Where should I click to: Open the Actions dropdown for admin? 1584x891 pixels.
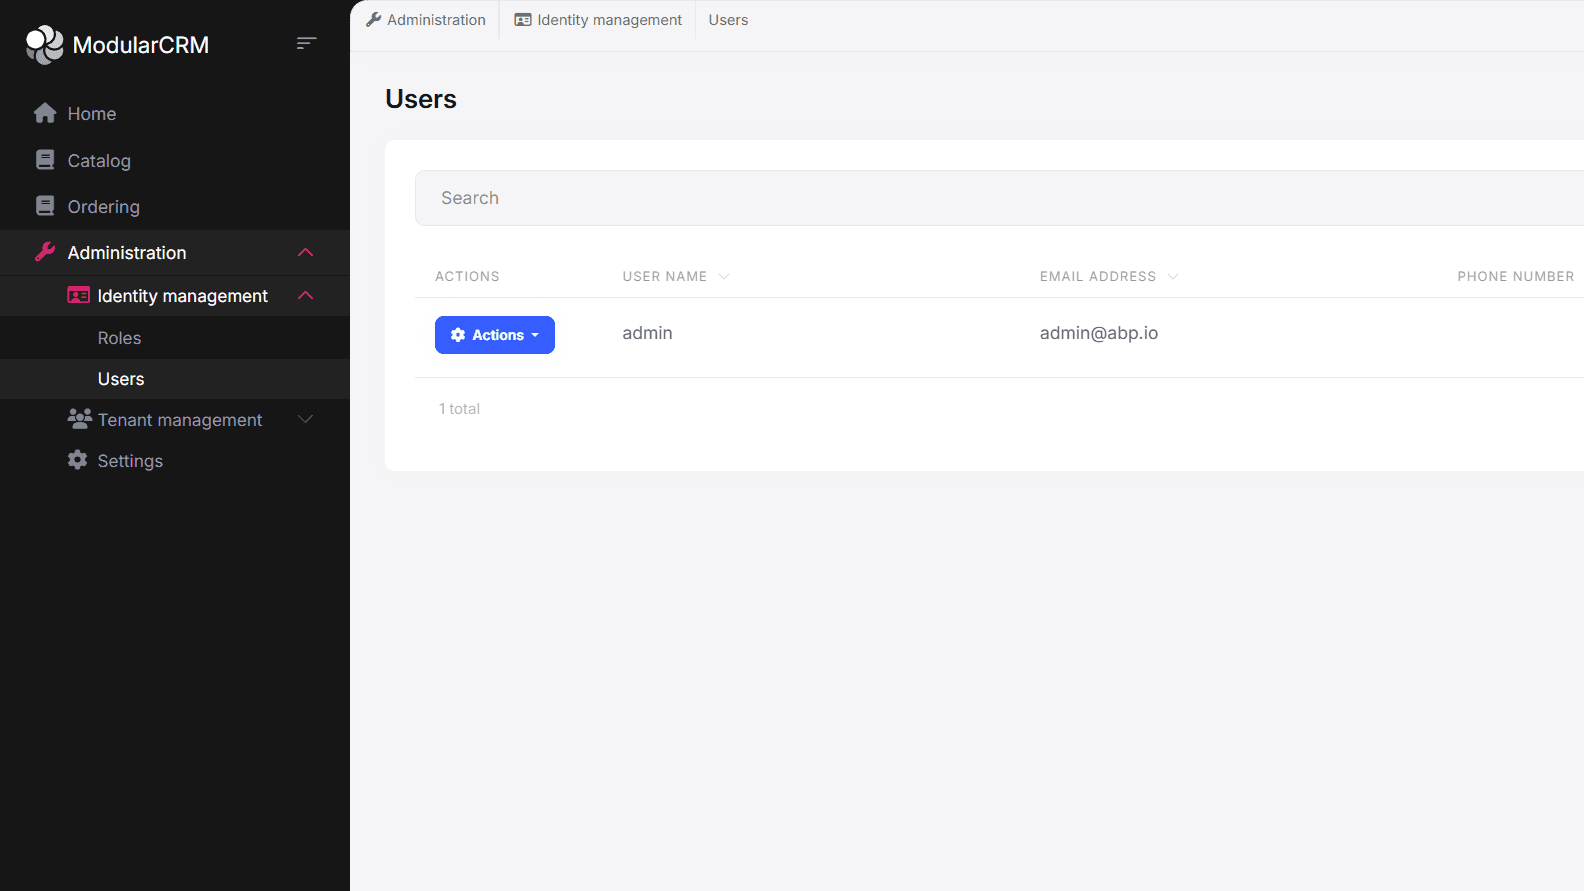coord(495,335)
